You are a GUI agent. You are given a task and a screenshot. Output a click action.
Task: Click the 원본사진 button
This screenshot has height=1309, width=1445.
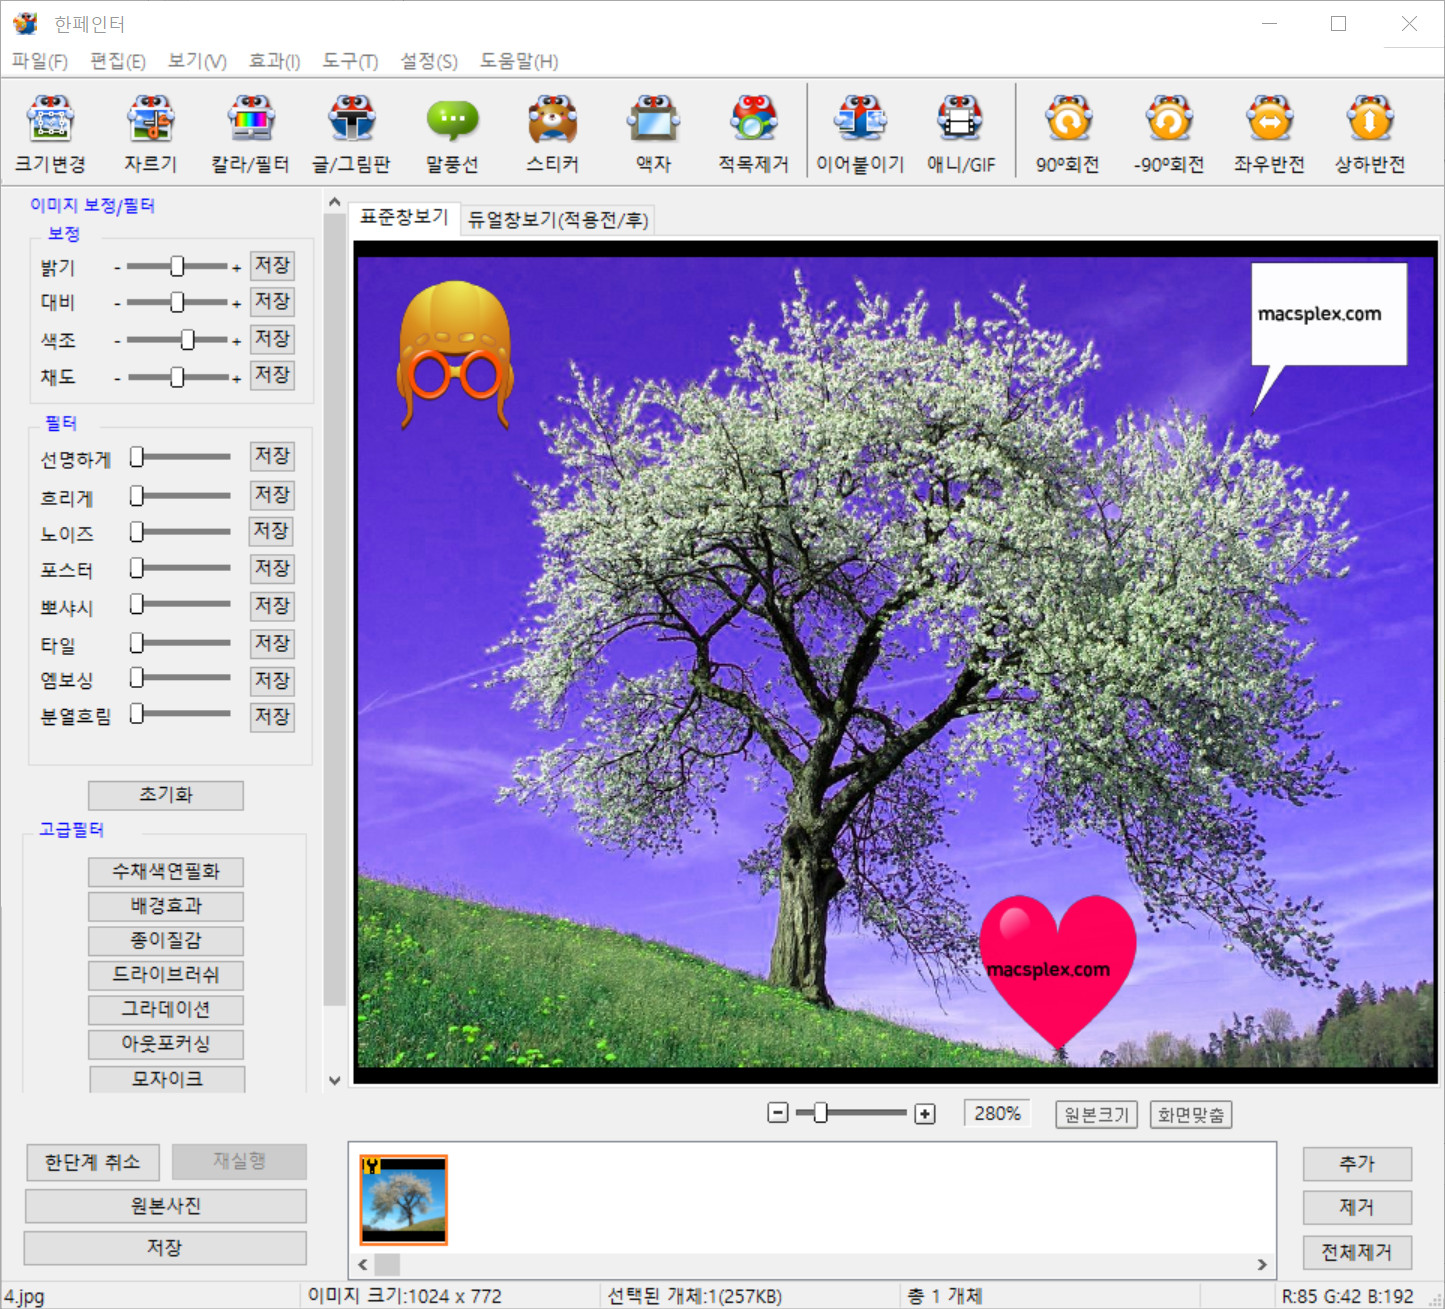[x=166, y=1206]
